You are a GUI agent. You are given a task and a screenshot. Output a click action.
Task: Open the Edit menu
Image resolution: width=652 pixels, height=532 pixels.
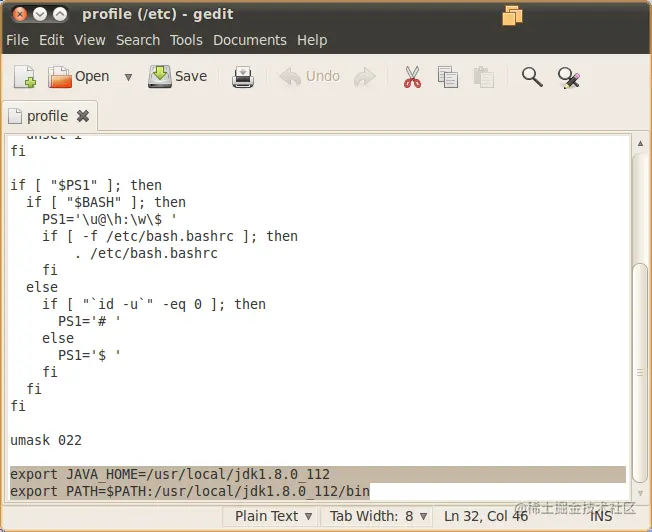(x=52, y=40)
